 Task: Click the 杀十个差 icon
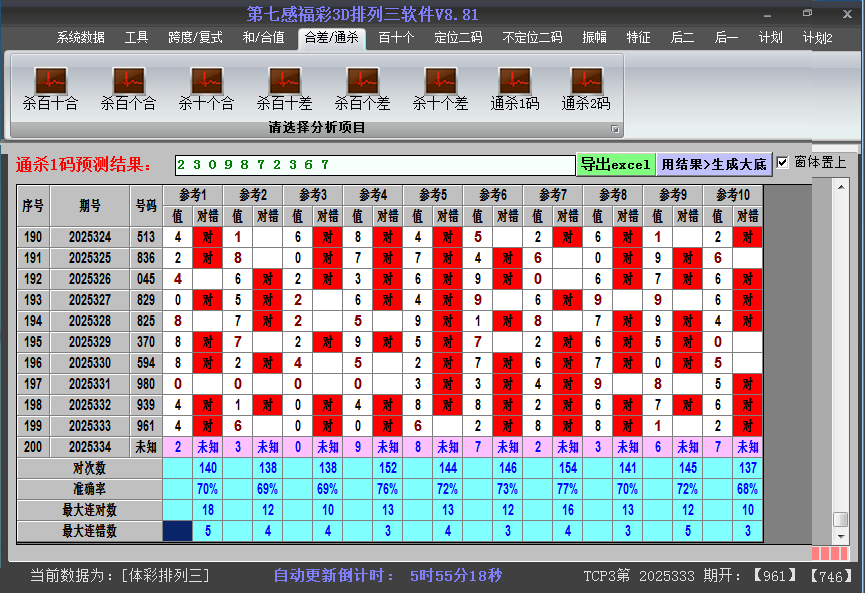click(440, 82)
